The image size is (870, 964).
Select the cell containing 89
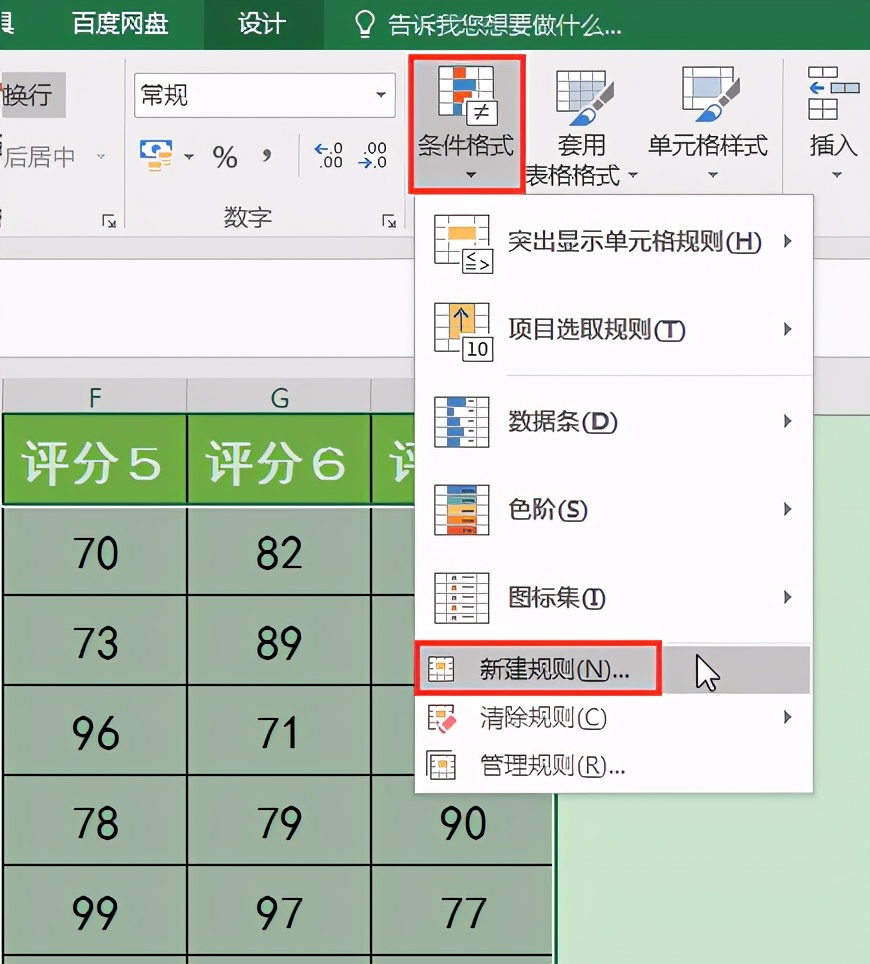279,641
